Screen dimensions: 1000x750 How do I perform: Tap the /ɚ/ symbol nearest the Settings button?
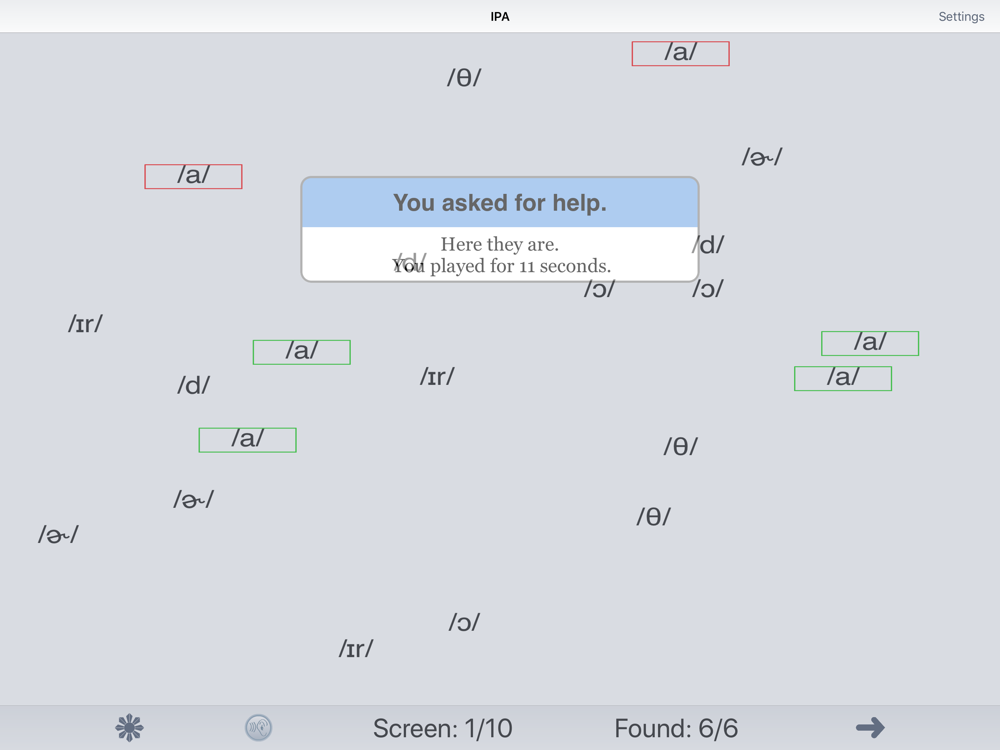[761, 157]
